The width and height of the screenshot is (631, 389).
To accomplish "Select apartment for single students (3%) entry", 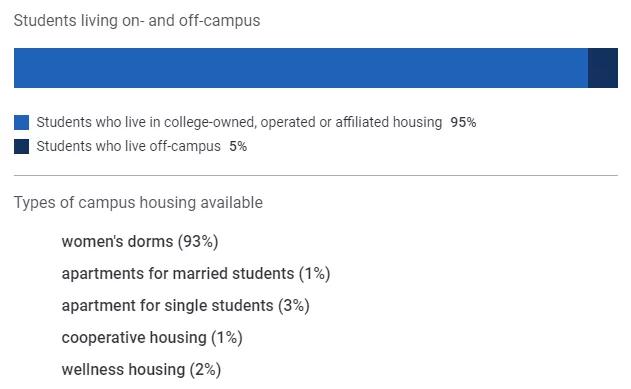I will [x=186, y=306].
